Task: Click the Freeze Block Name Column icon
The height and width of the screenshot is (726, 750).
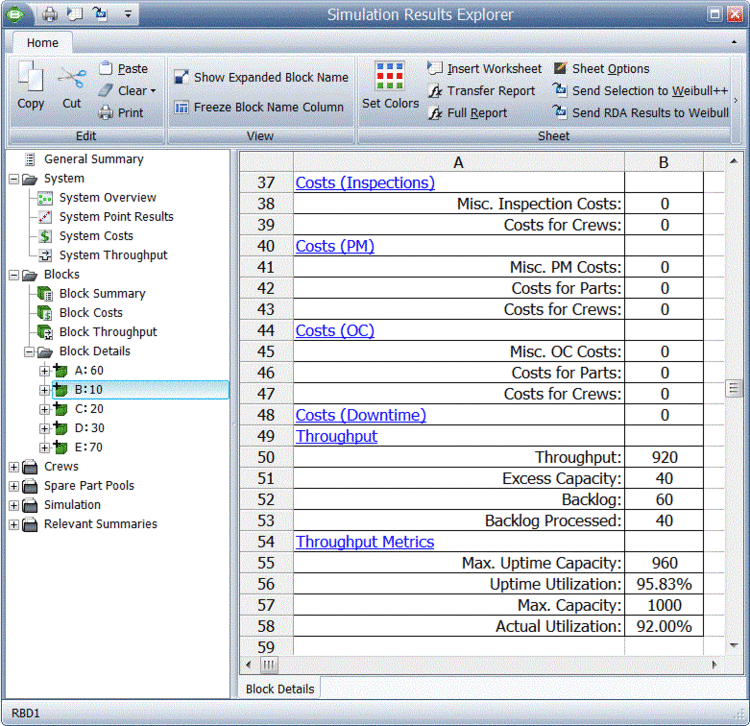Action: click(x=181, y=107)
